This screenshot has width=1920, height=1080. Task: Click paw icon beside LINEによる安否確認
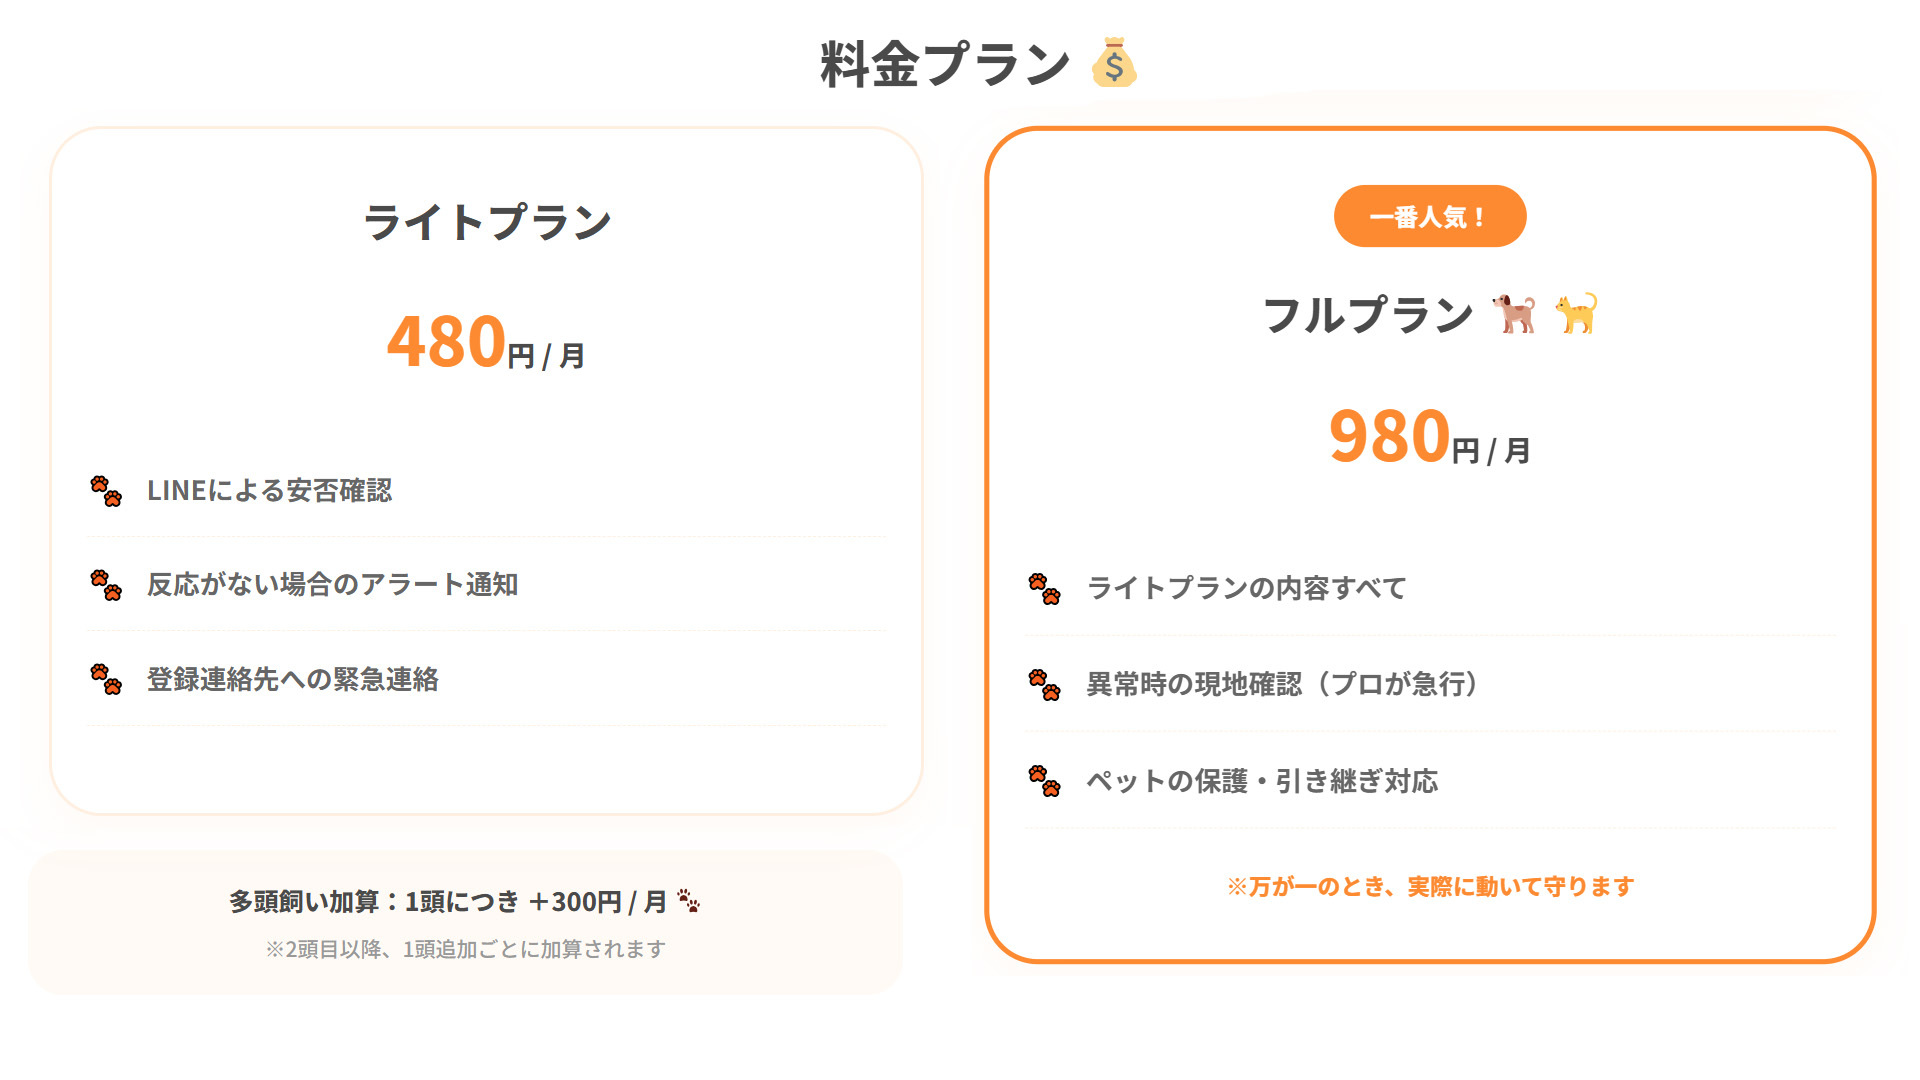coord(106,491)
